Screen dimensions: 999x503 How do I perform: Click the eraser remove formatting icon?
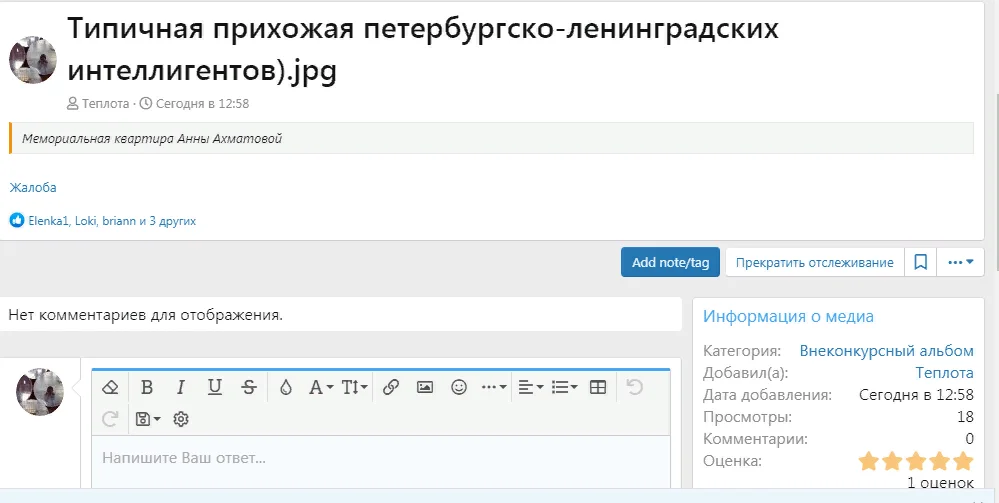tap(112, 387)
